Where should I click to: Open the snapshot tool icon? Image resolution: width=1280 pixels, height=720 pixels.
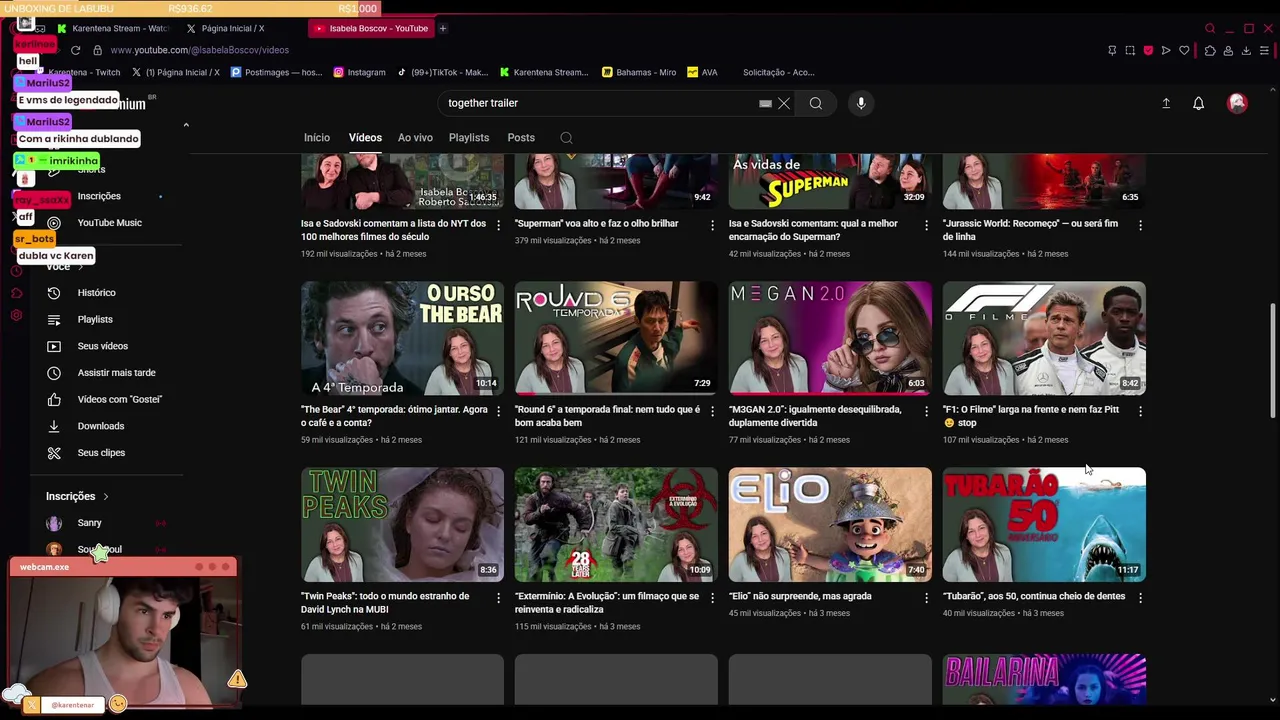[x=1130, y=50]
